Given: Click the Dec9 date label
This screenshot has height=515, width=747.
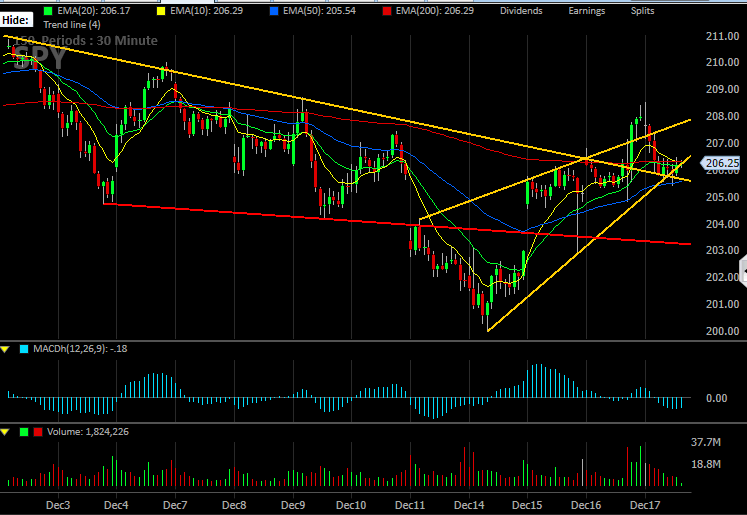Looking at the screenshot, I should (293, 505).
